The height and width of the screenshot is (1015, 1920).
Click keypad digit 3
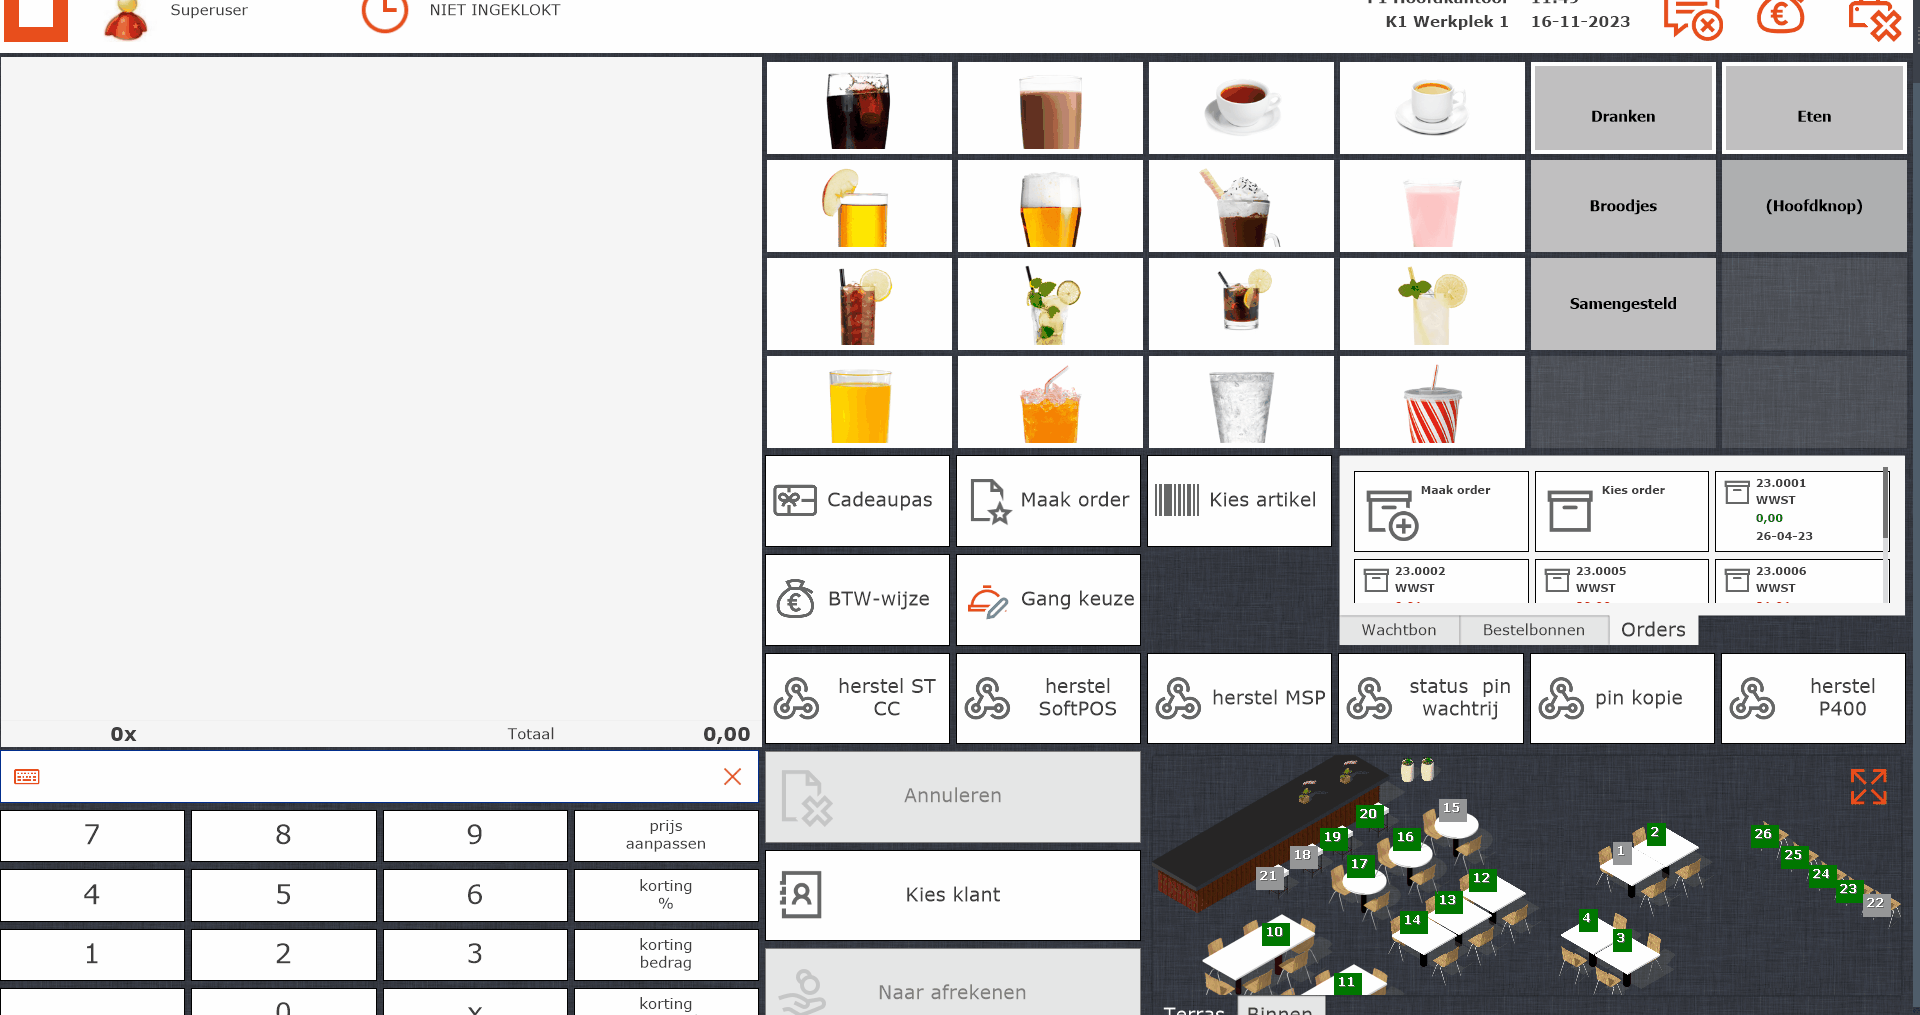coord(475,954)
